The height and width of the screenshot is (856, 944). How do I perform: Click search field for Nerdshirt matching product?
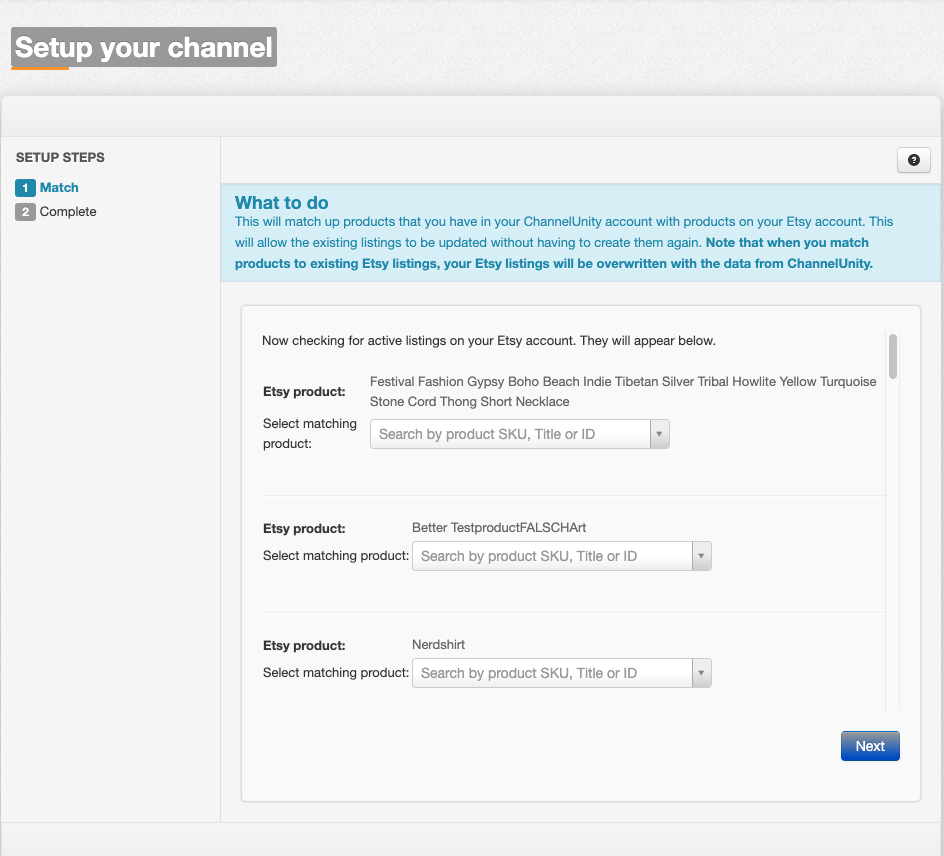point(553,673)
